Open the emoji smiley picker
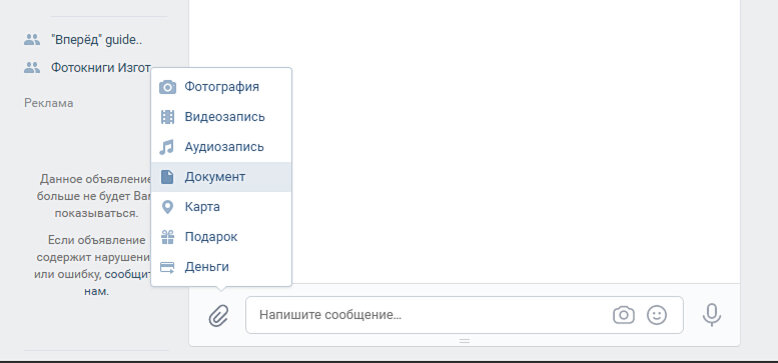 pos(657,315)
